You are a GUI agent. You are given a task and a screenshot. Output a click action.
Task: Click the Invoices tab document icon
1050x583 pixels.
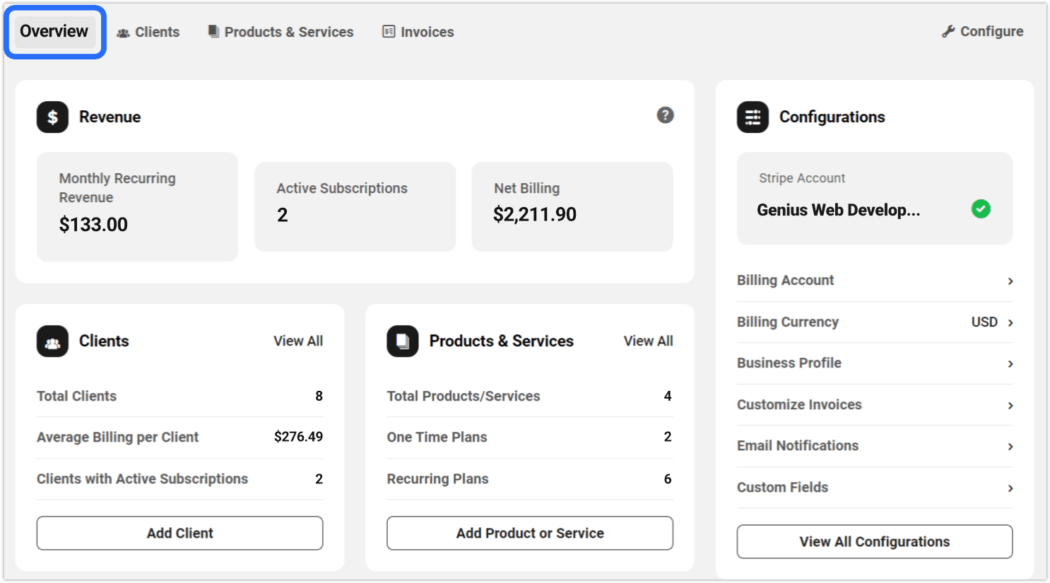click(388, 31)
